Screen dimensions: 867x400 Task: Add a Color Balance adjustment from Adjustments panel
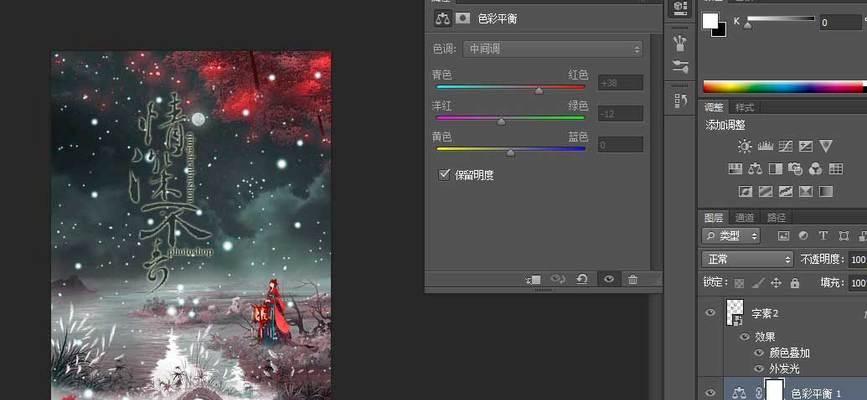pos(755,169)
